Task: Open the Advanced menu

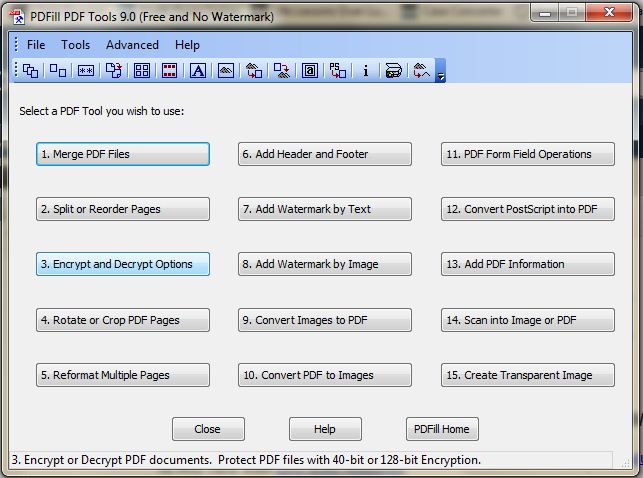Action: (132, 45)
